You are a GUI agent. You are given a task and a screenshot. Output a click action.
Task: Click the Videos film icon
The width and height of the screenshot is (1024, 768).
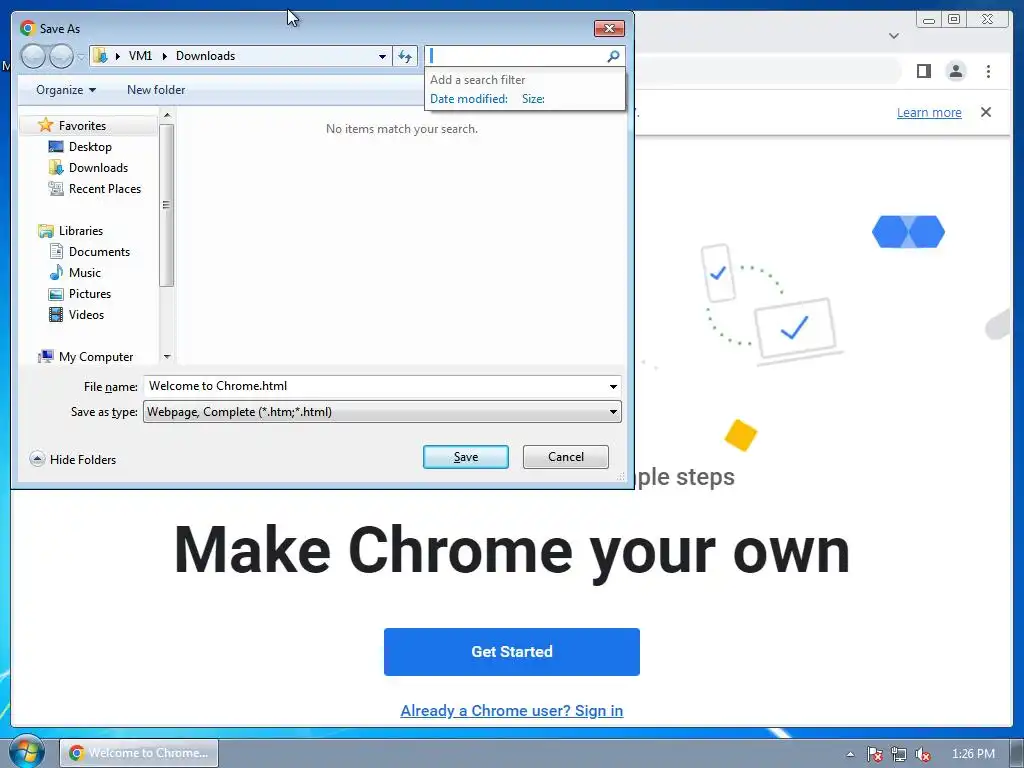(56, 314)
